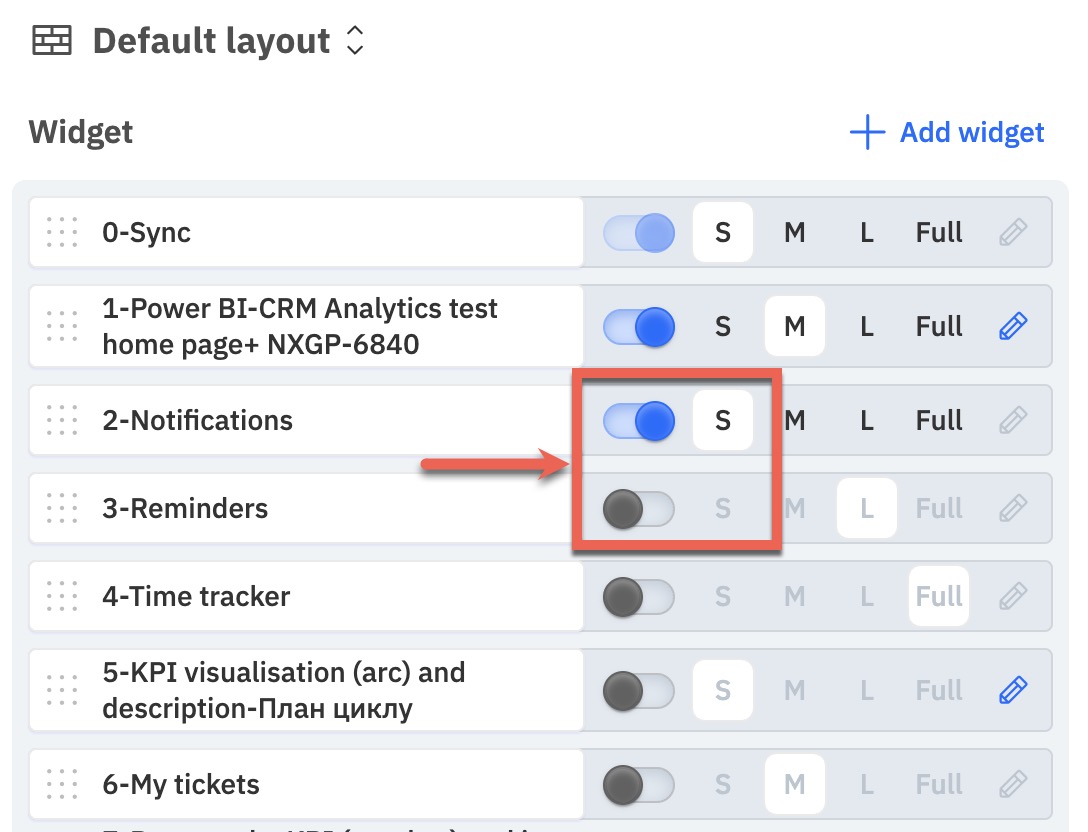This screenshot has height=832, width=1088.
Task: Click the layout grid icon beside Default layout
Action: pyautogui.click(x=52, y=40)
